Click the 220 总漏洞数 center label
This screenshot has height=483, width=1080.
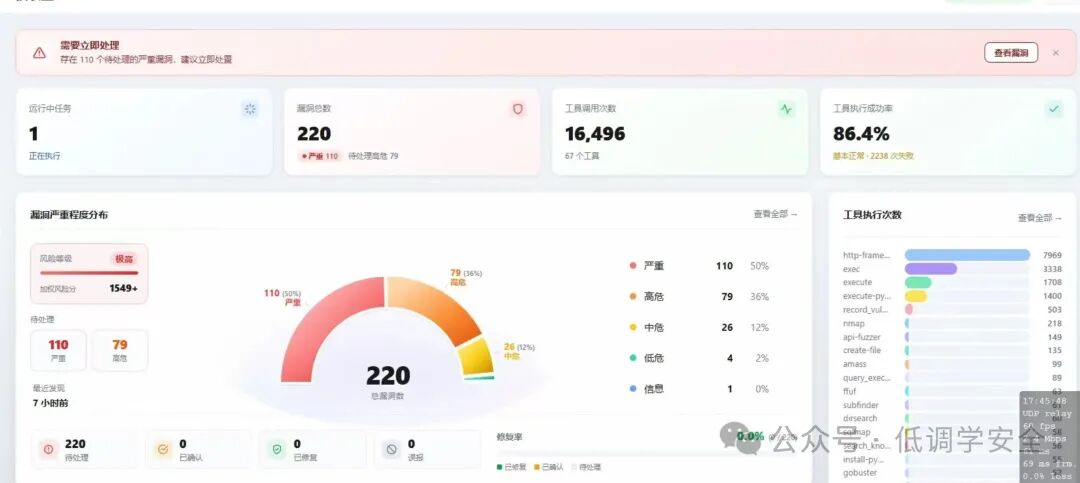point(388,382)
